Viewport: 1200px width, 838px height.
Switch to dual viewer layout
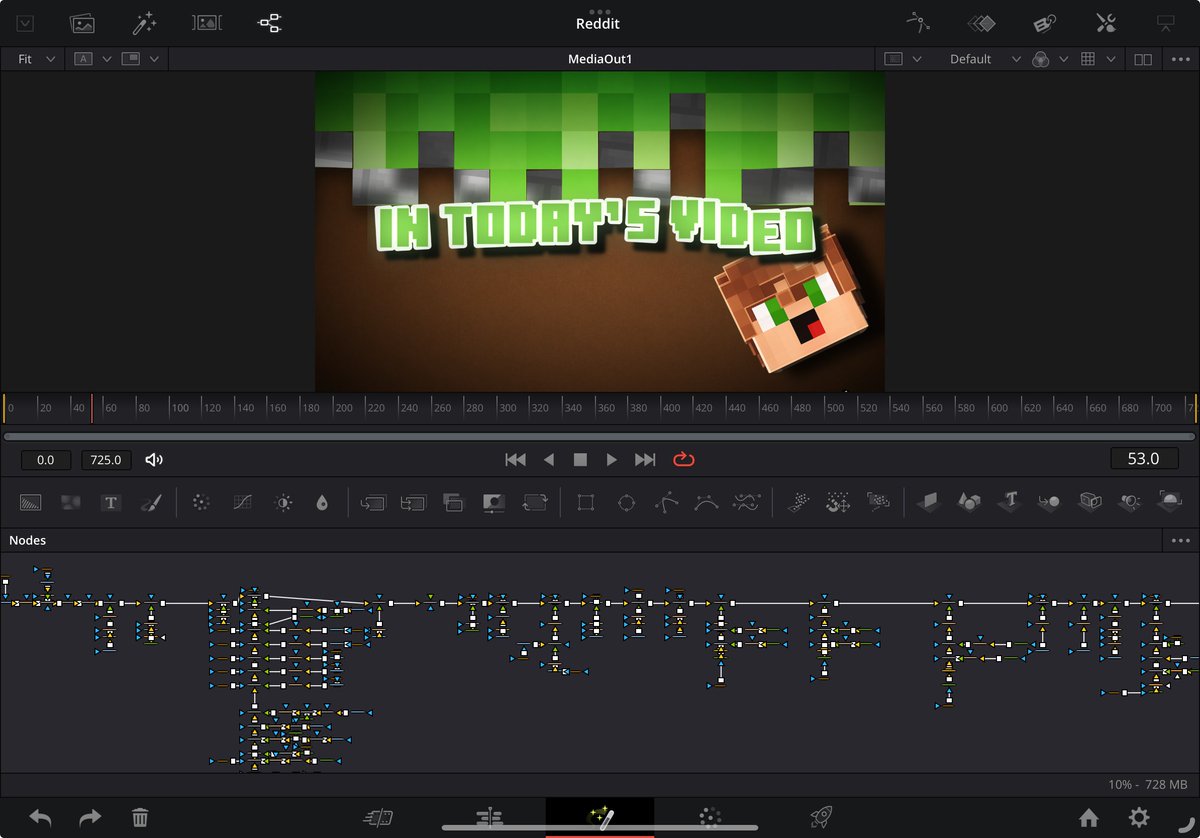1143,59
